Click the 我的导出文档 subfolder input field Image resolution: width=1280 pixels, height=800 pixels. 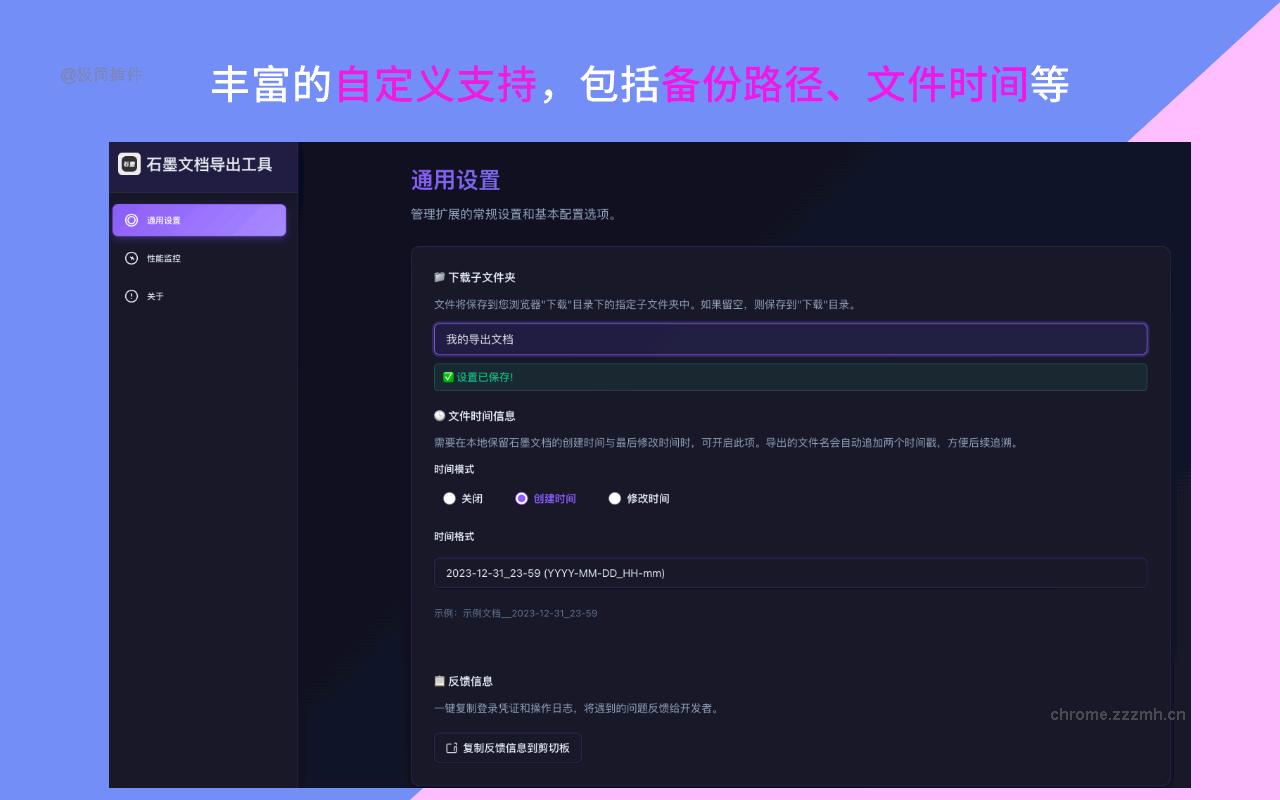(x=790, y=339)
